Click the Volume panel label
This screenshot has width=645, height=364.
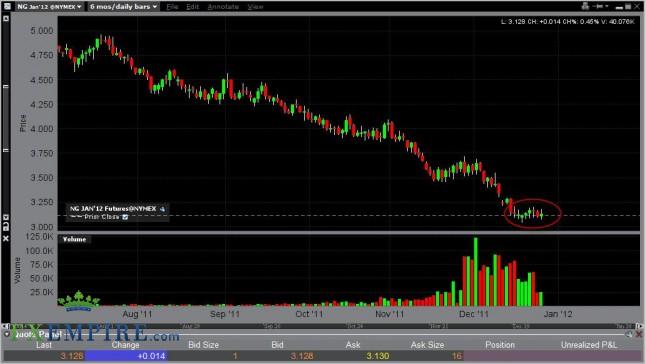click(74, 239)
